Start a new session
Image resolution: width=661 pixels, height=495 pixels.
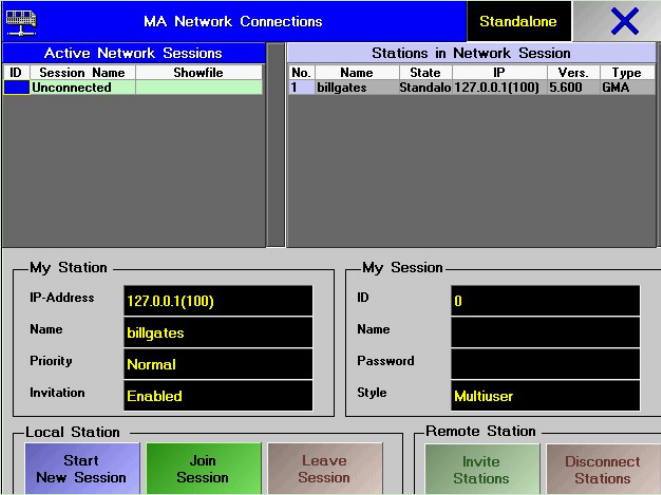pyautogui.click(x=82, y=468)
